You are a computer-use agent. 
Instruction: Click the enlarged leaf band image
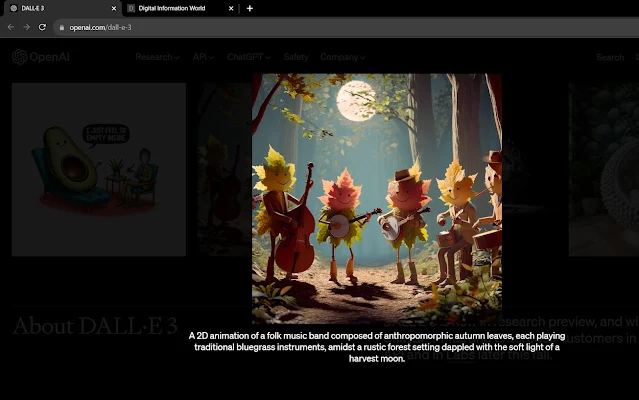(377, 199)
